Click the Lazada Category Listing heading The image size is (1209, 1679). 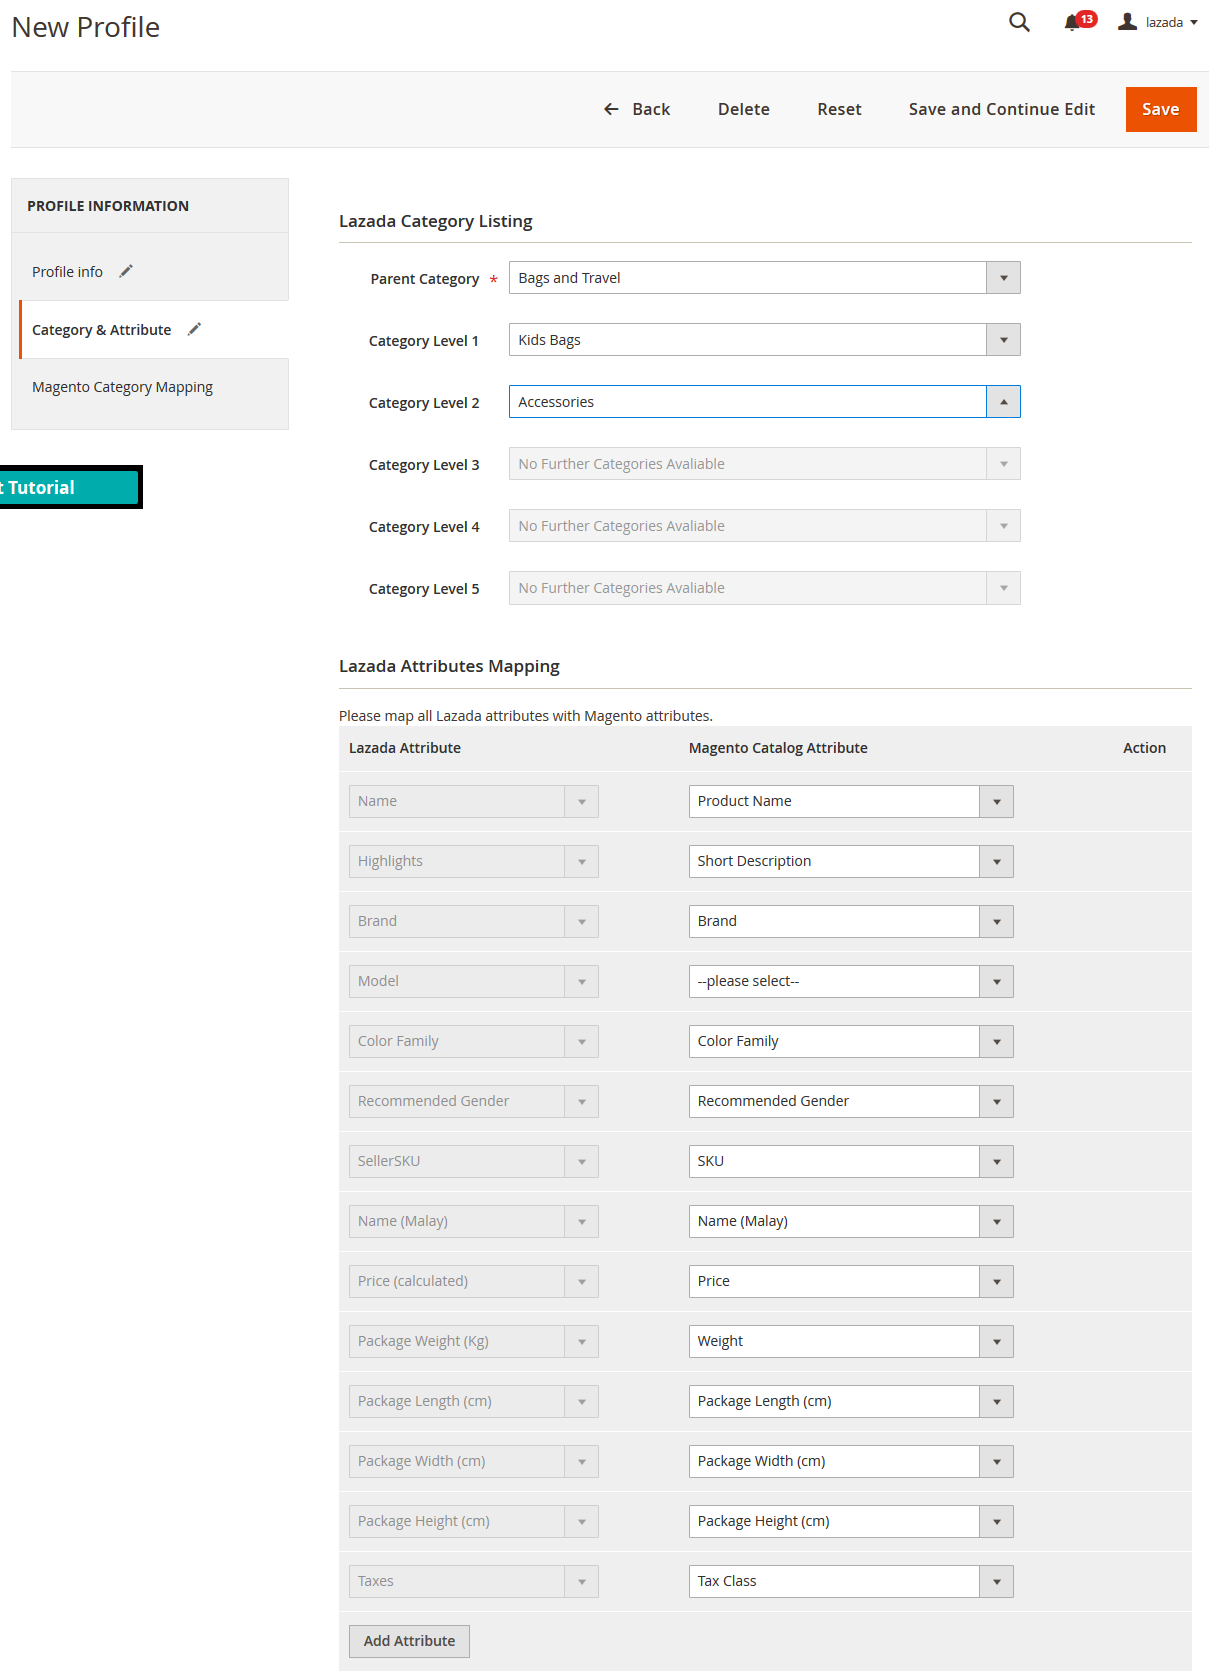tap(436, 221)
